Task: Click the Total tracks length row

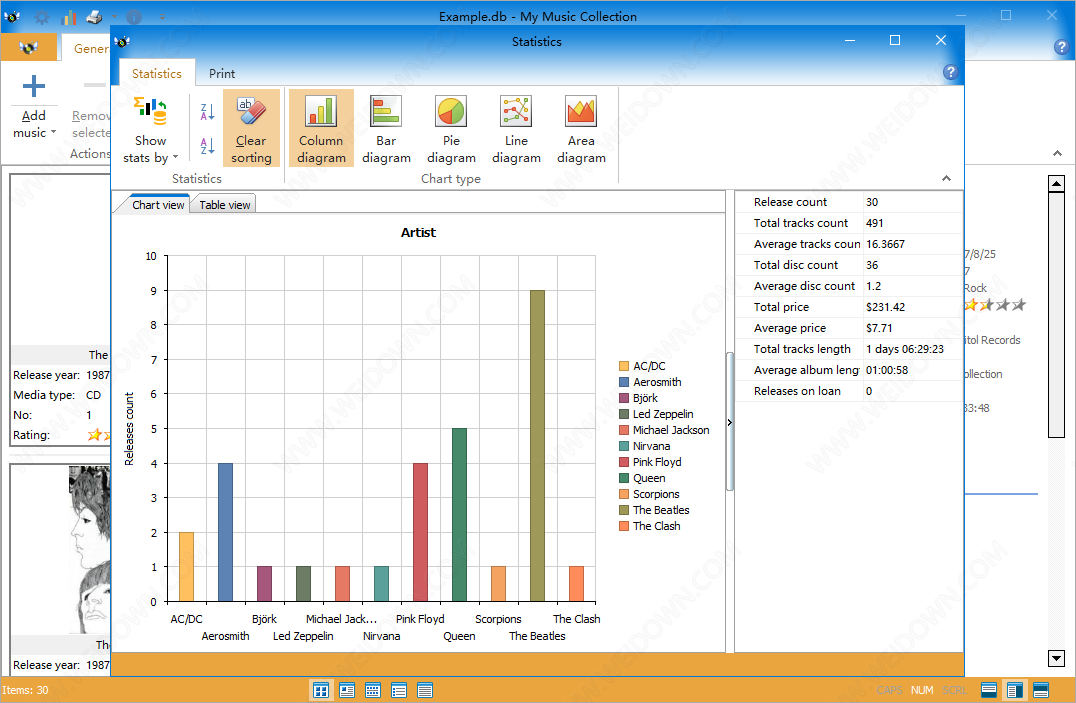Action: 849,349
